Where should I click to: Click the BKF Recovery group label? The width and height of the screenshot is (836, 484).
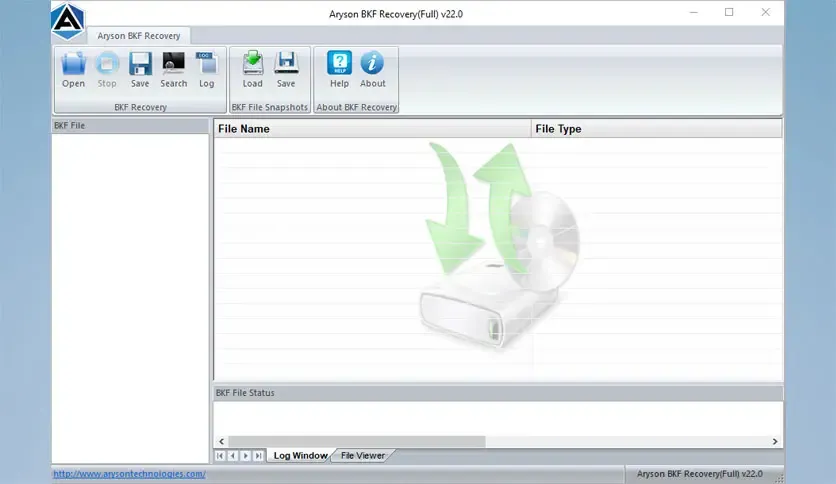[140, 107]
